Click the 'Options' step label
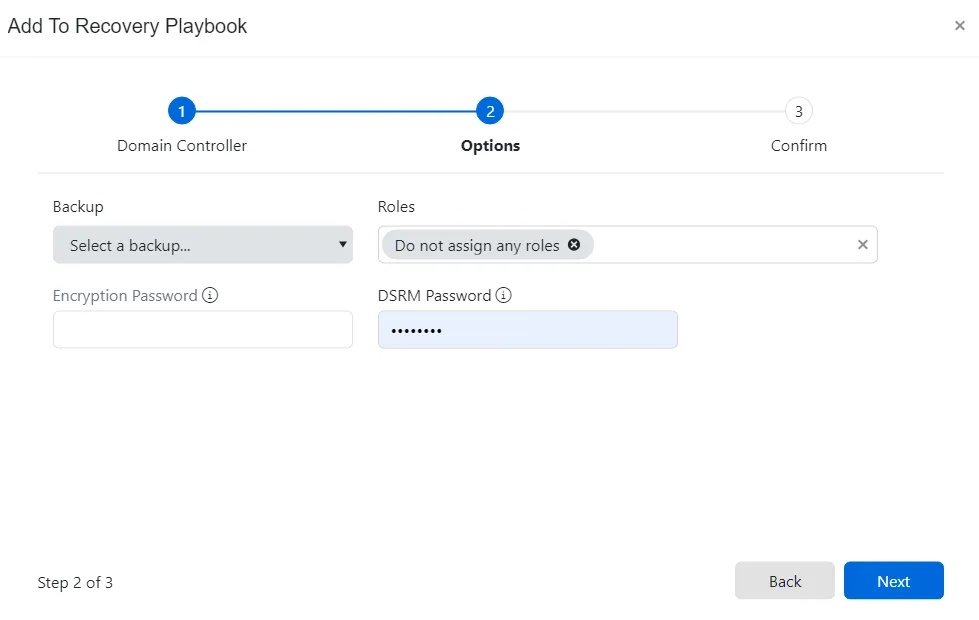 click(x=490, y=146)
